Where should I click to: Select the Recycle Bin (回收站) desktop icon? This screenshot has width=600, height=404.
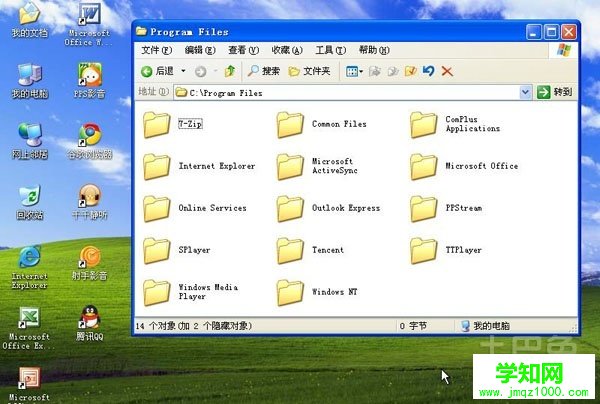(x=29, y=202)
